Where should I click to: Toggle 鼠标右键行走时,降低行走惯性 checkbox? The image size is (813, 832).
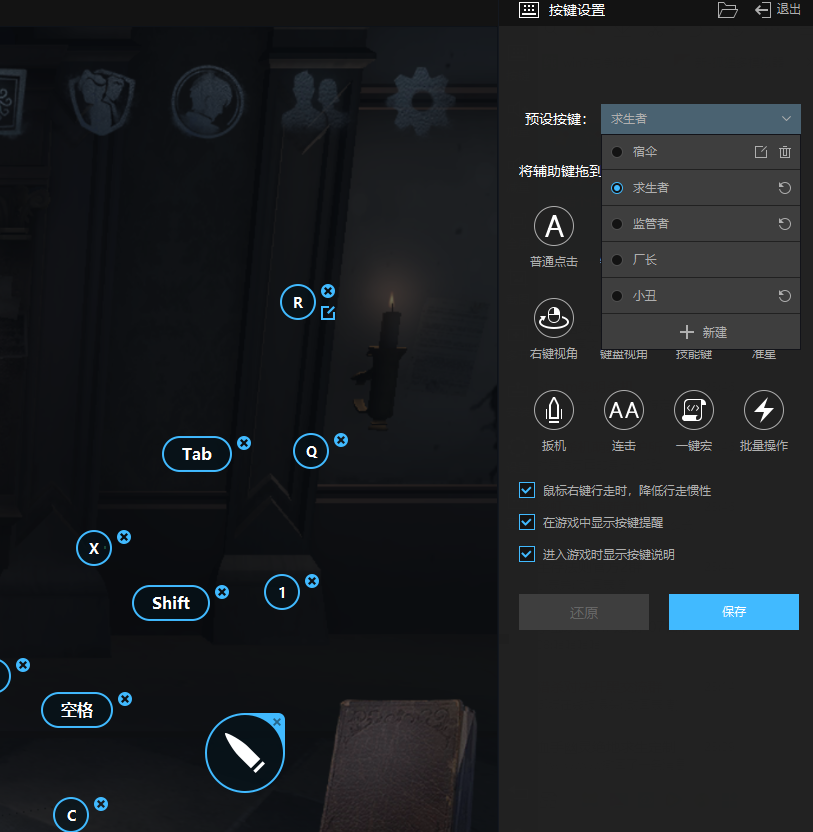[527, 490]
